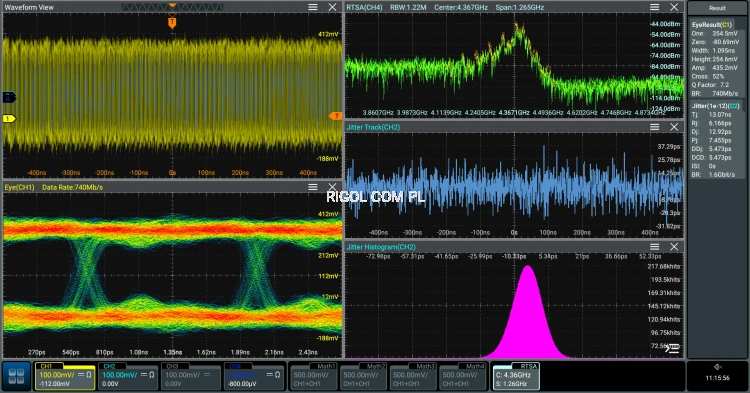Viewport: 750px width, 393px height.
Task: Click CH2 offset 0.00V value
Action: click(110, 383)
